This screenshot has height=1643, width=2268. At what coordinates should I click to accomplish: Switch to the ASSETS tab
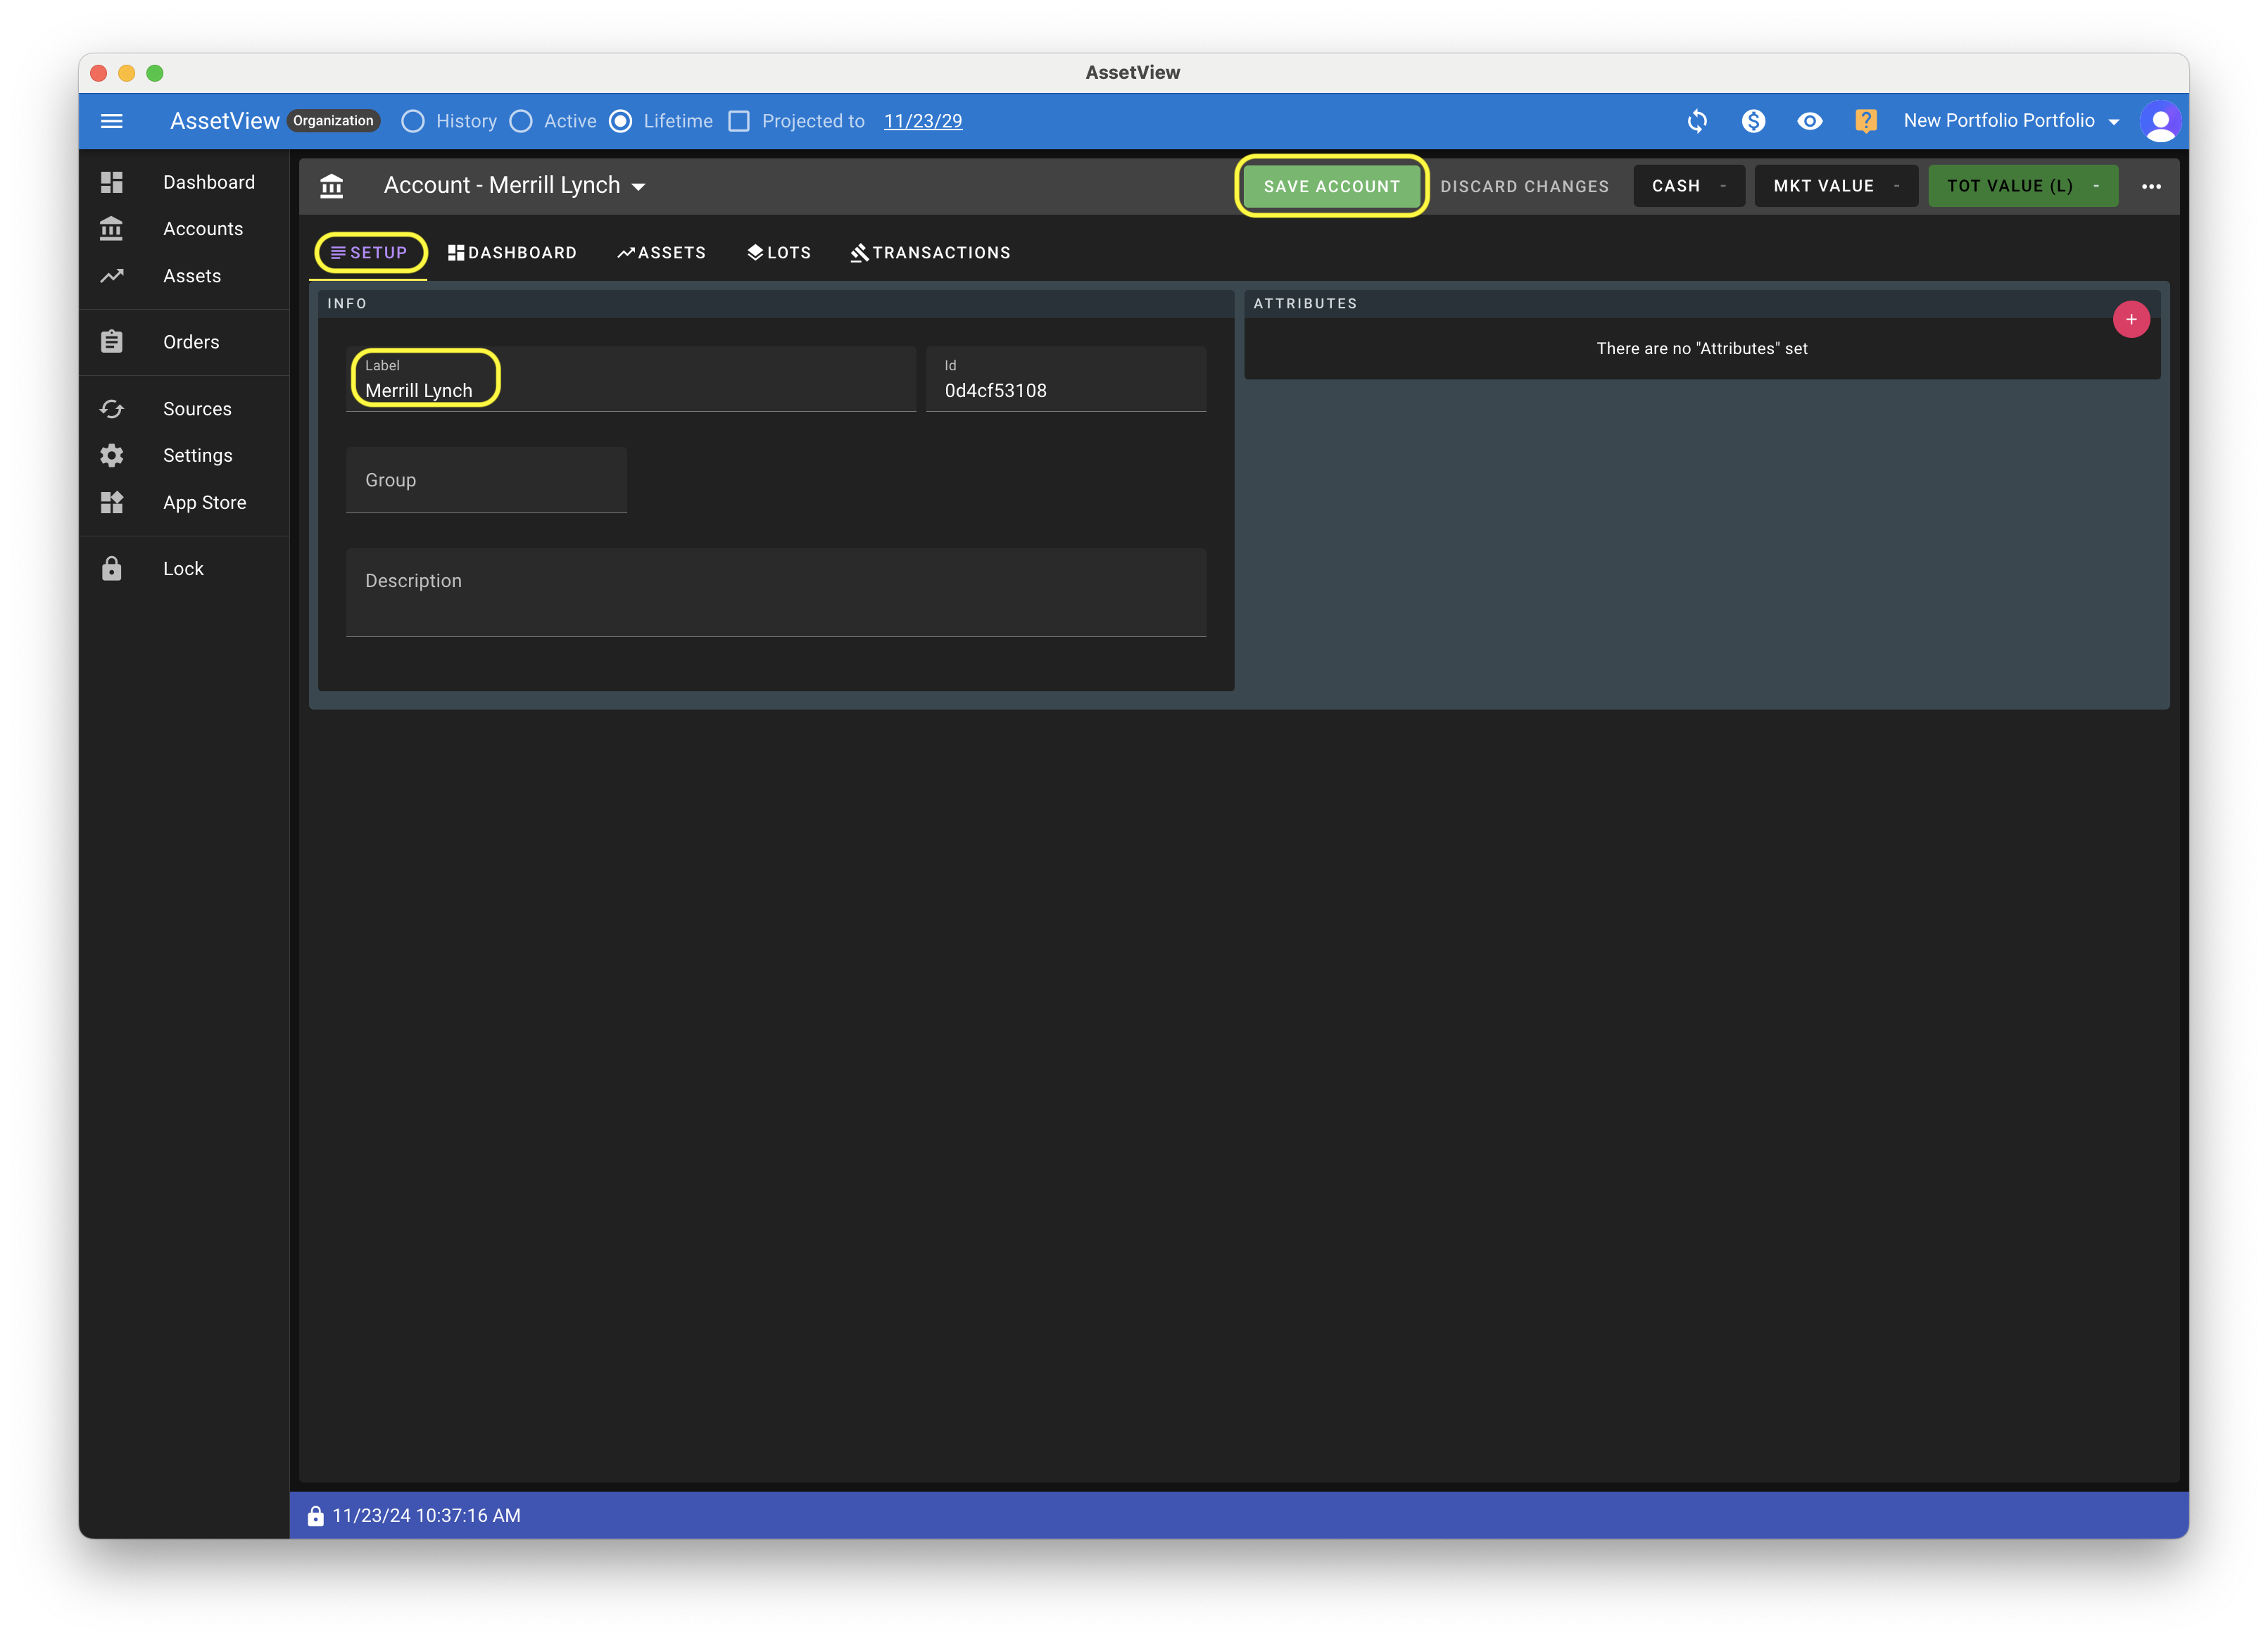[661, 253]
